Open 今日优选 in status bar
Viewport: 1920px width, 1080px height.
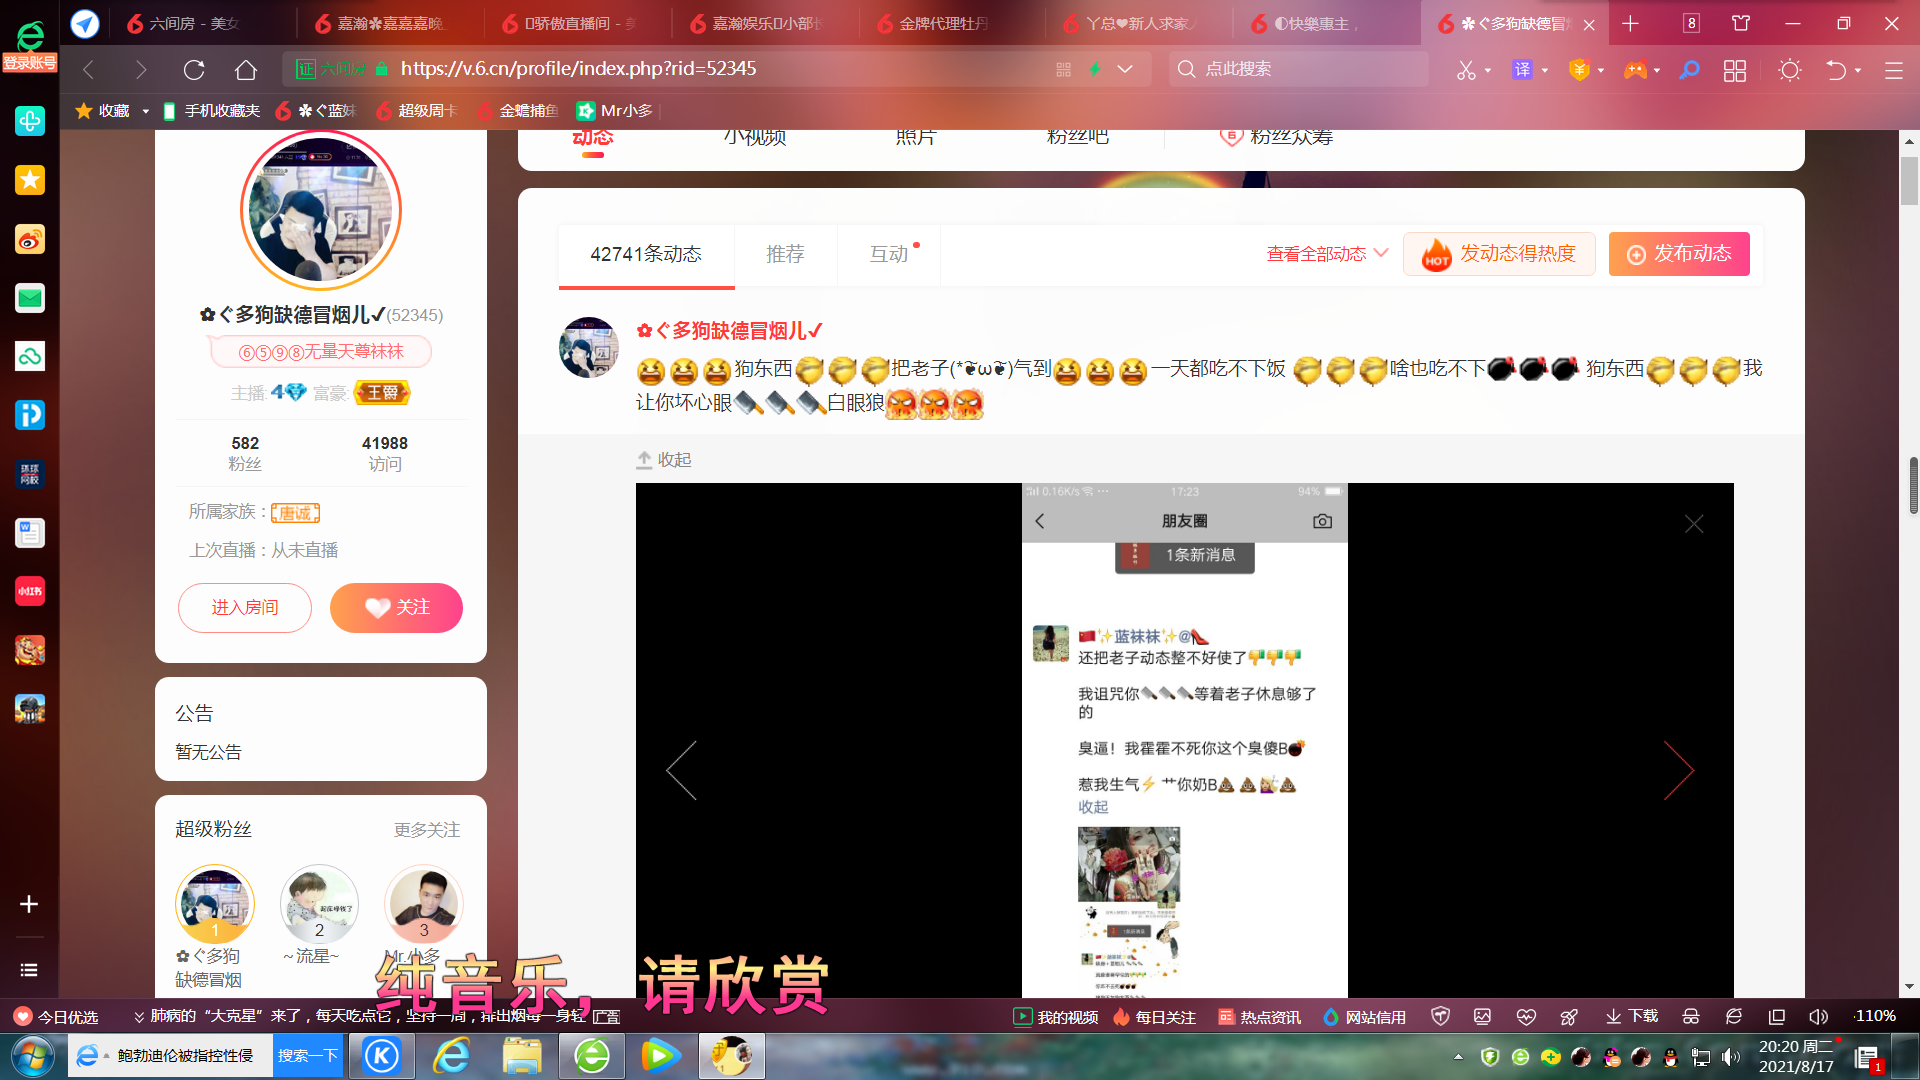(56, 1017)
